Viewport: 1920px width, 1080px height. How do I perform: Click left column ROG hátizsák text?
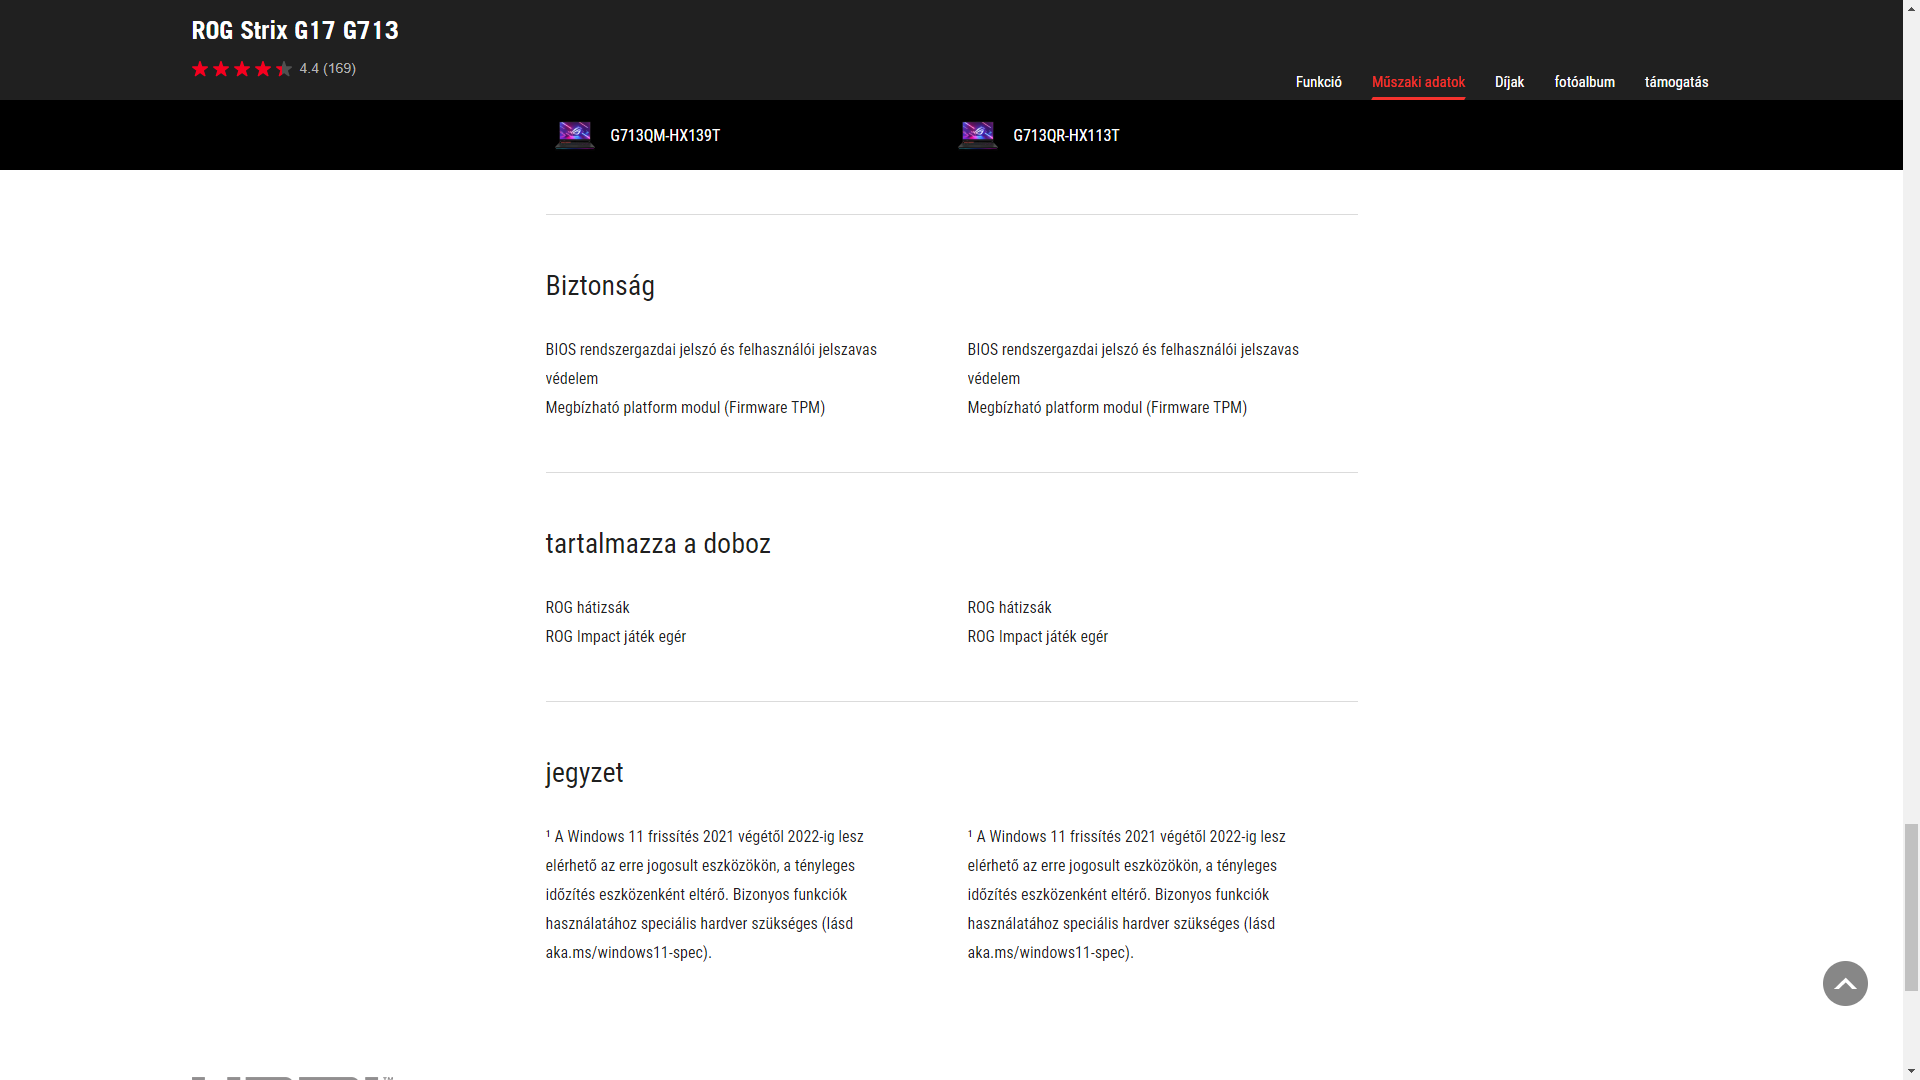(587, 608)
